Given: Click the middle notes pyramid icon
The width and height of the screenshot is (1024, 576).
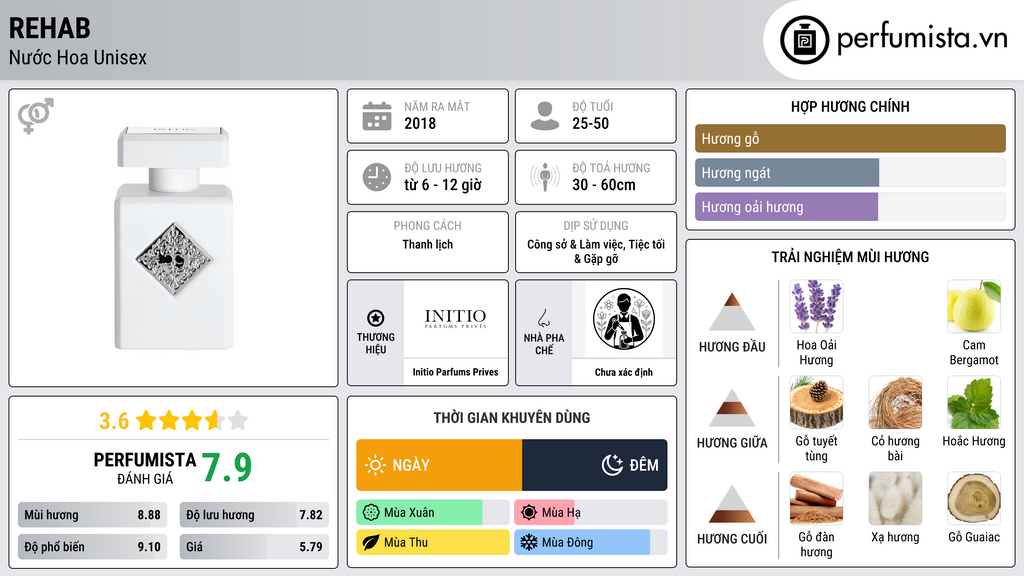Looking at the screenshot, I should click(x=732, y=408).
